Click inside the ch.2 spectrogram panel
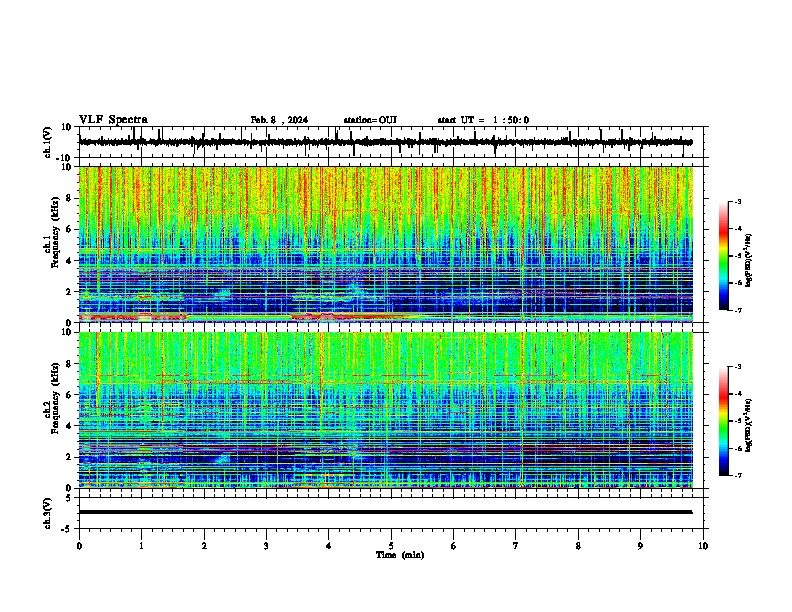Image resolution: width=792 pixels, height=612 pixels. click(x=386, y=410)
